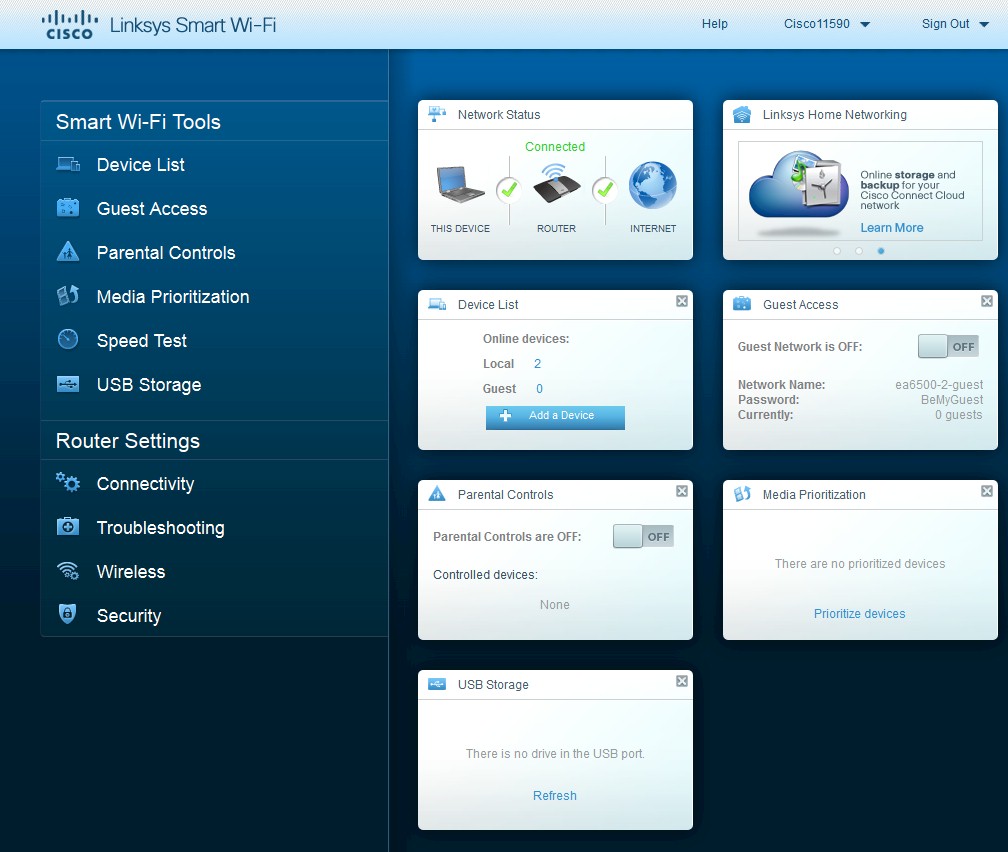
Task: Click the checkmark between router and internet
Action: (605, 190)
